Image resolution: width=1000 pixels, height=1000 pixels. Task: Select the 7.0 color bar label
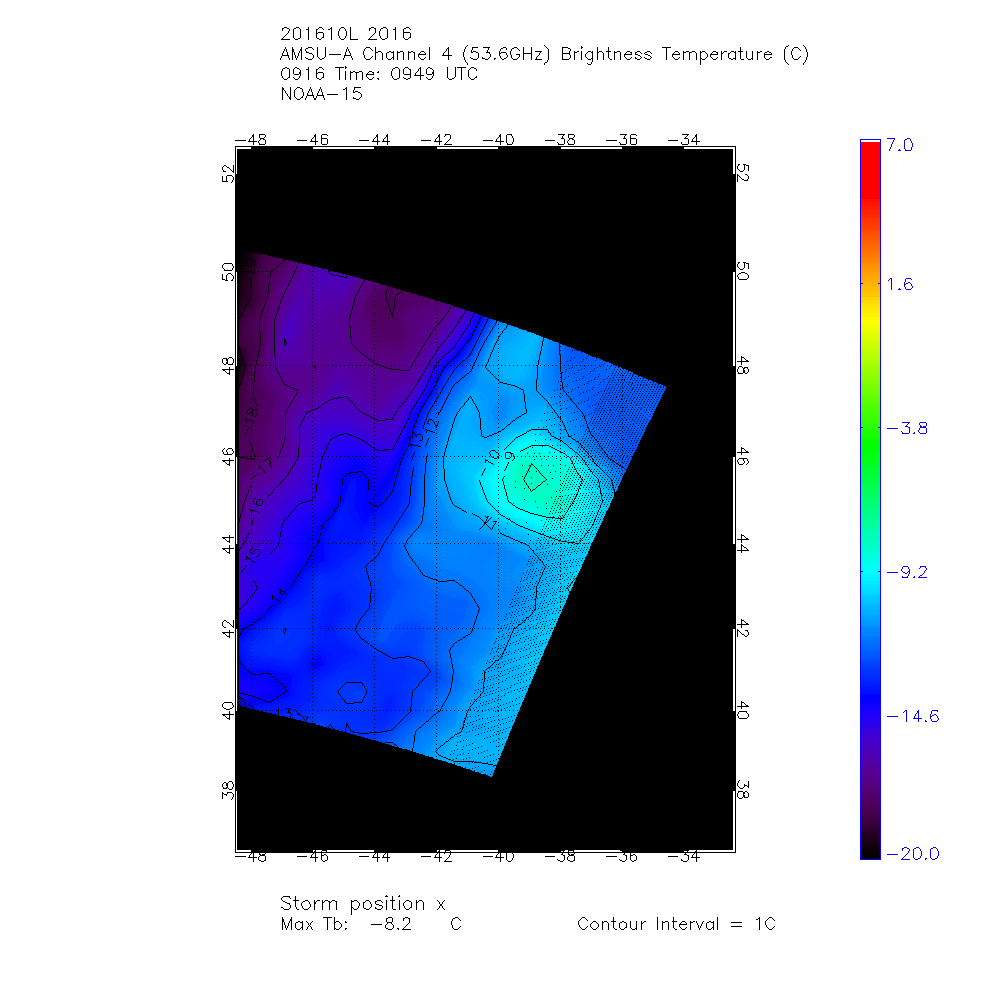coord(900,146)
